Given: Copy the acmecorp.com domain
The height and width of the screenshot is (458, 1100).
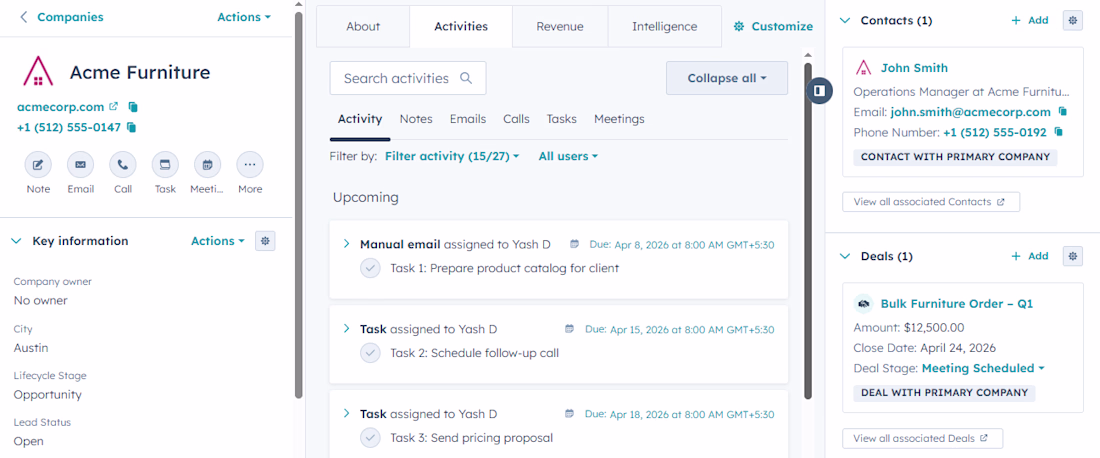Looking at the screenshot, I should coord(133,106).
